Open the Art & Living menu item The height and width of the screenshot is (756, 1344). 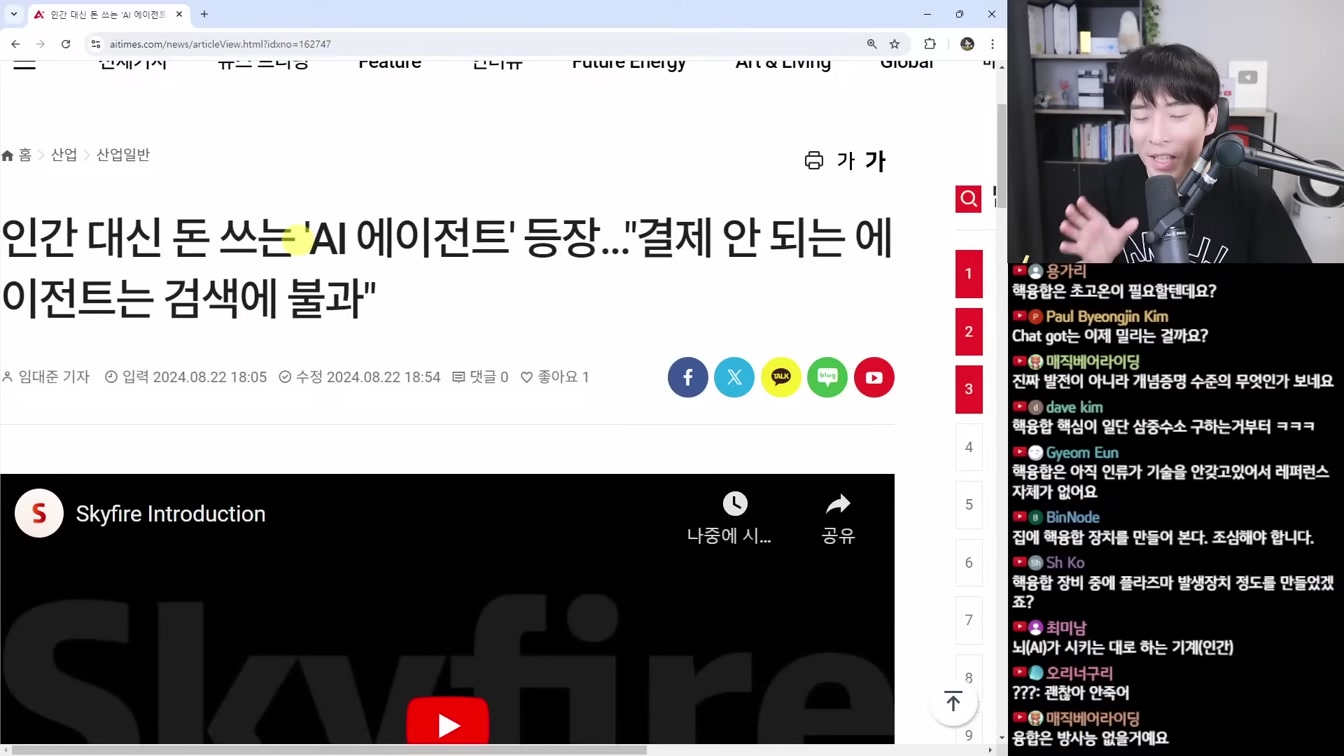tap(783, 64)
